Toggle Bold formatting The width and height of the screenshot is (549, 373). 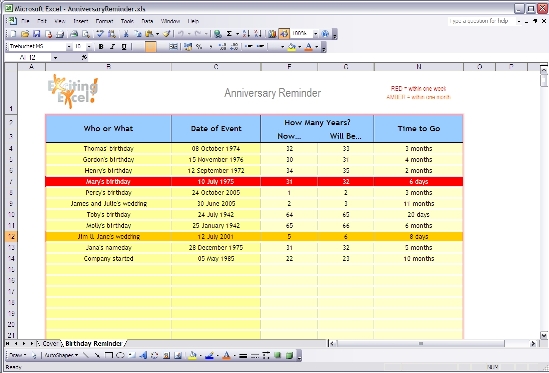click(x=101, y=47)
